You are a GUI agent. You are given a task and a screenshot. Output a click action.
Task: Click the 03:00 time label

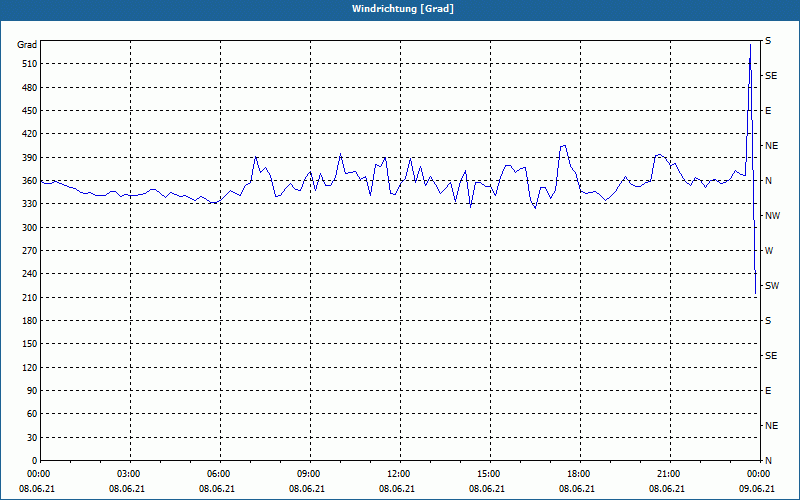[x=128, y=474]
